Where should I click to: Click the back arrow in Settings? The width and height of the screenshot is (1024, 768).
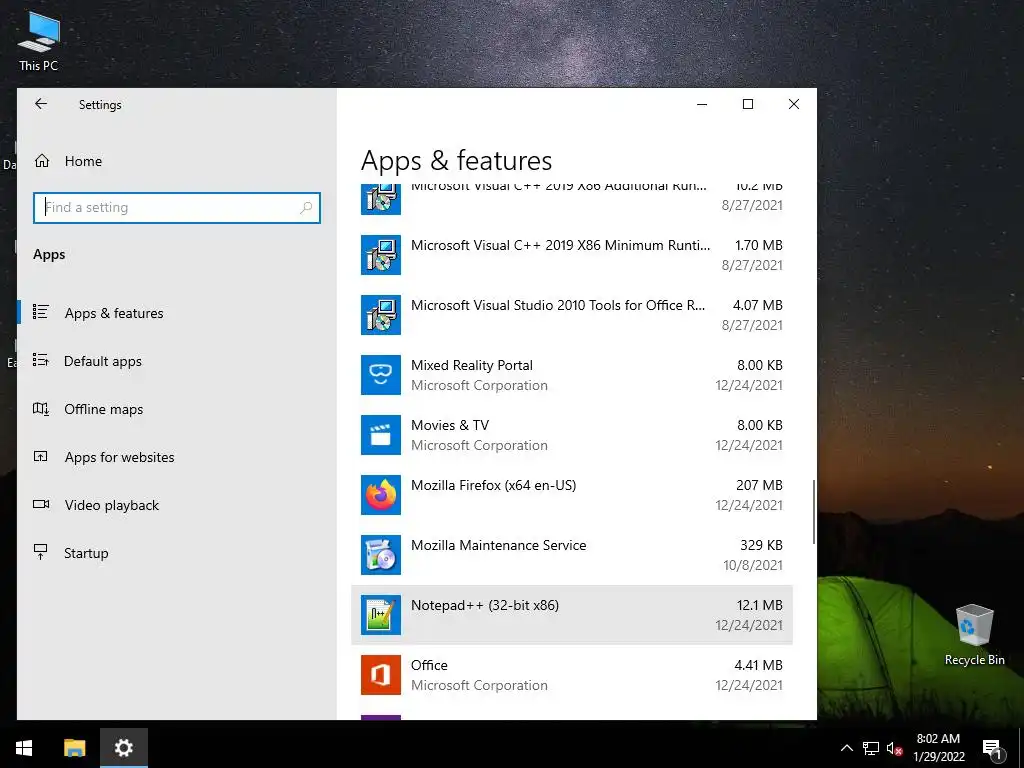(41, 104)
